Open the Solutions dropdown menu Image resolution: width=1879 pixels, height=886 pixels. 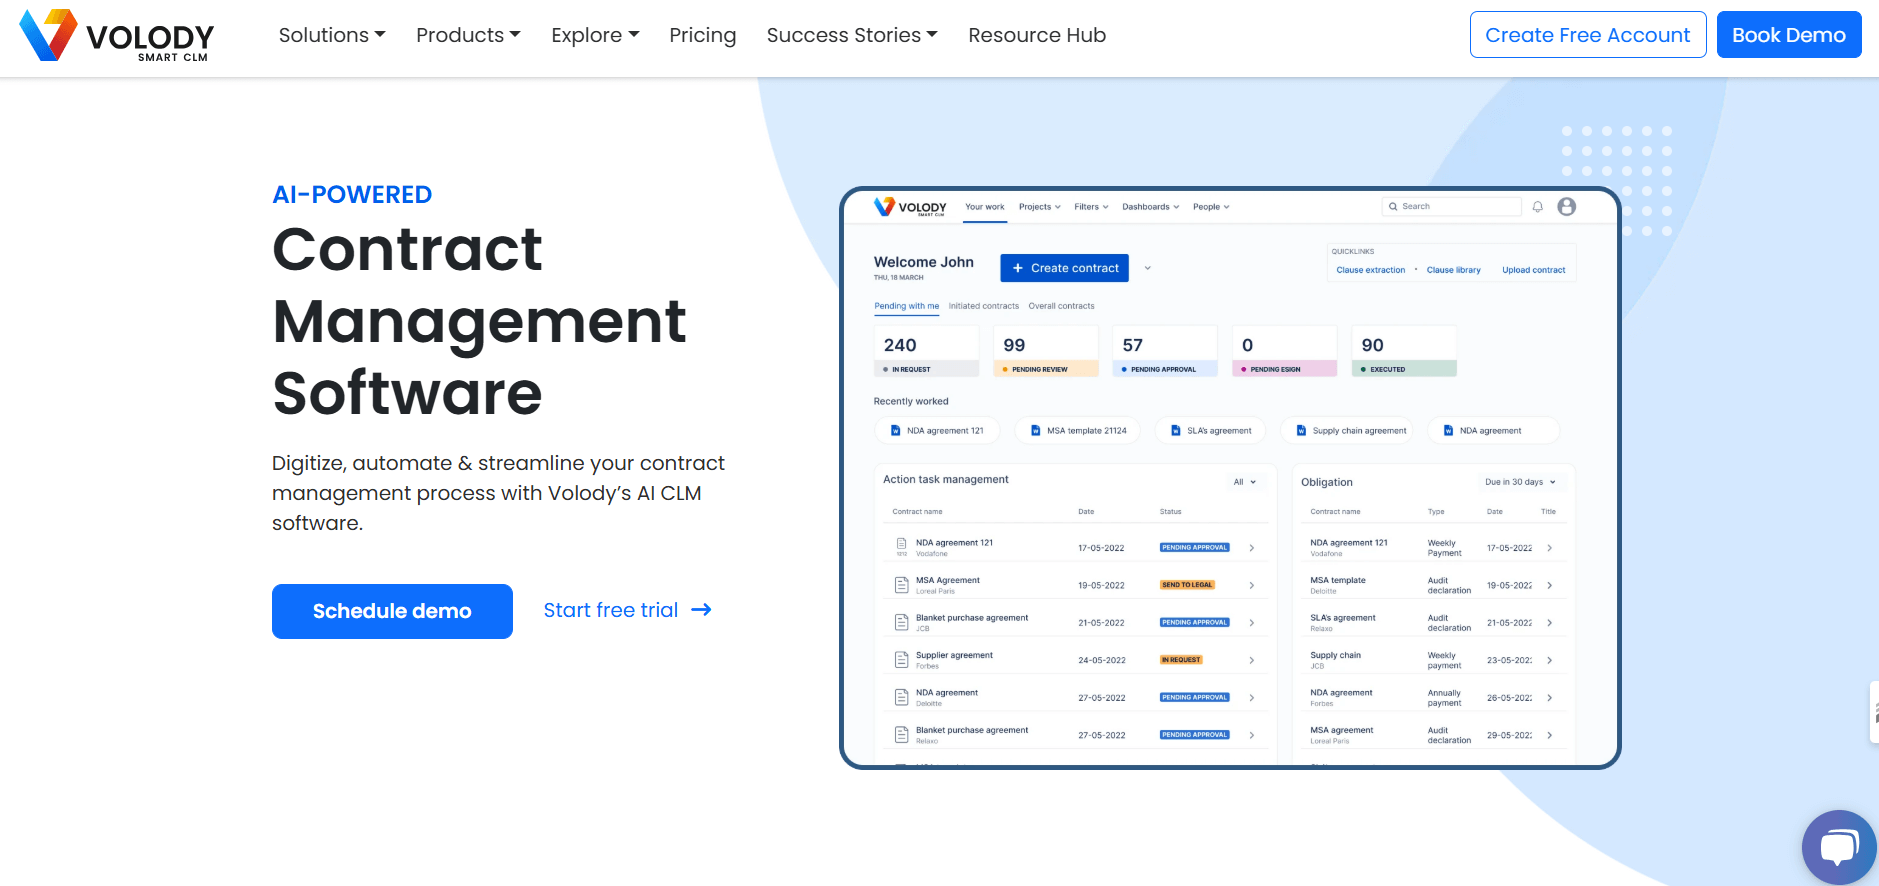[x=332, y=35]
